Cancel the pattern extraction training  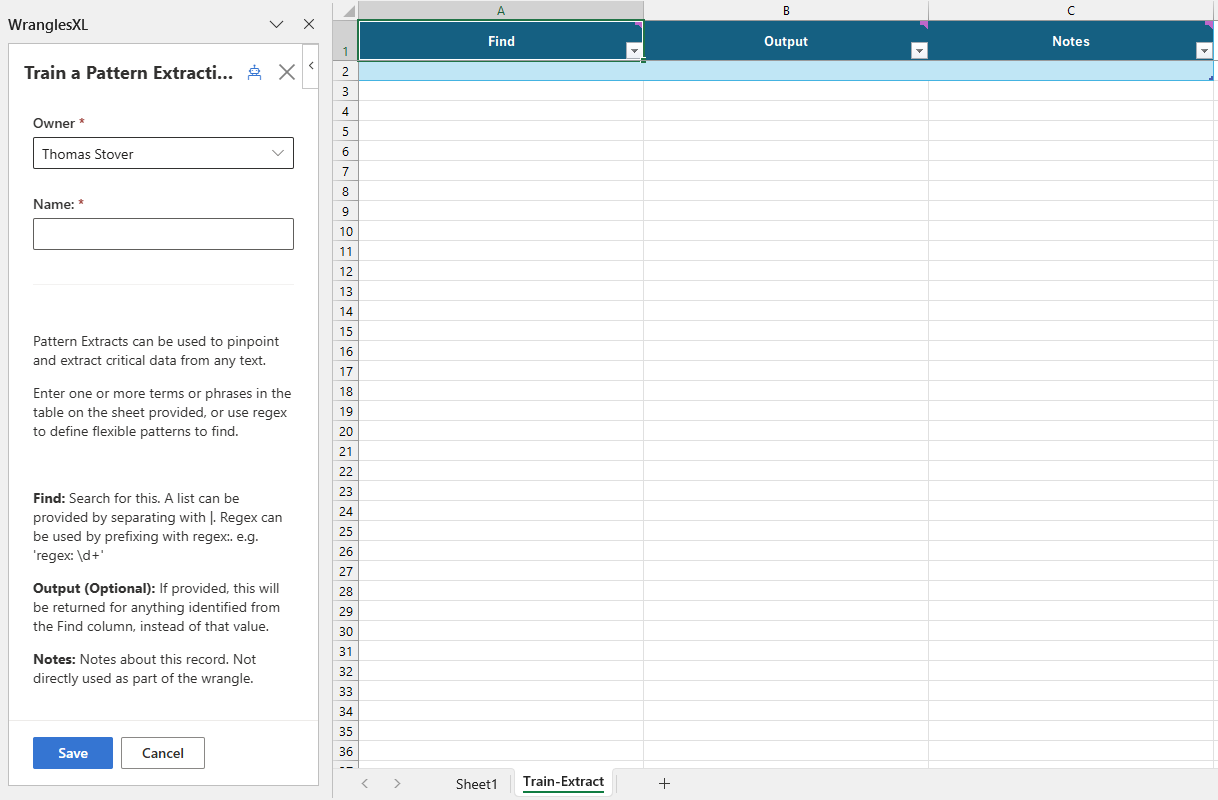[x=163, y=753]
